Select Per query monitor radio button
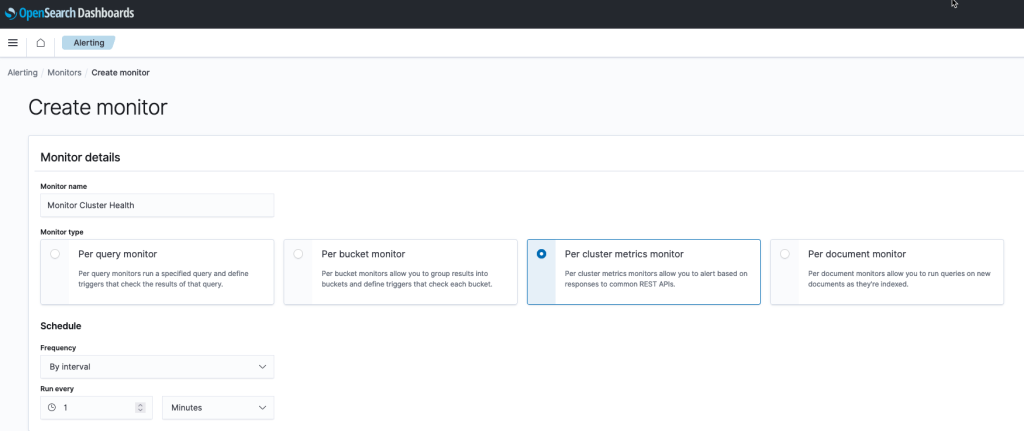Image resolution: width=1024 pixels, height=431 pixels. pos(55,254)
